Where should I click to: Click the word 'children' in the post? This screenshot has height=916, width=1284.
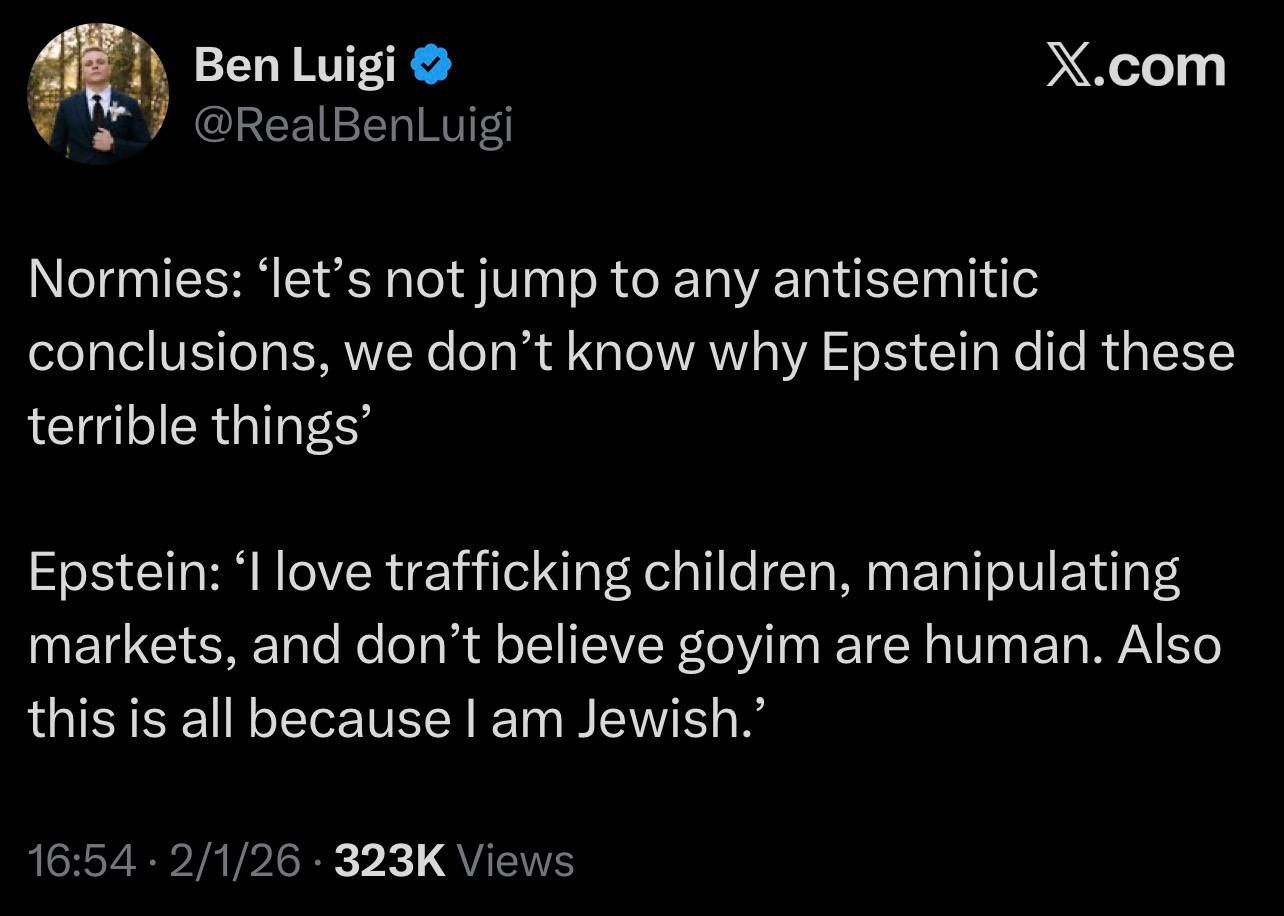coord(744,573)
